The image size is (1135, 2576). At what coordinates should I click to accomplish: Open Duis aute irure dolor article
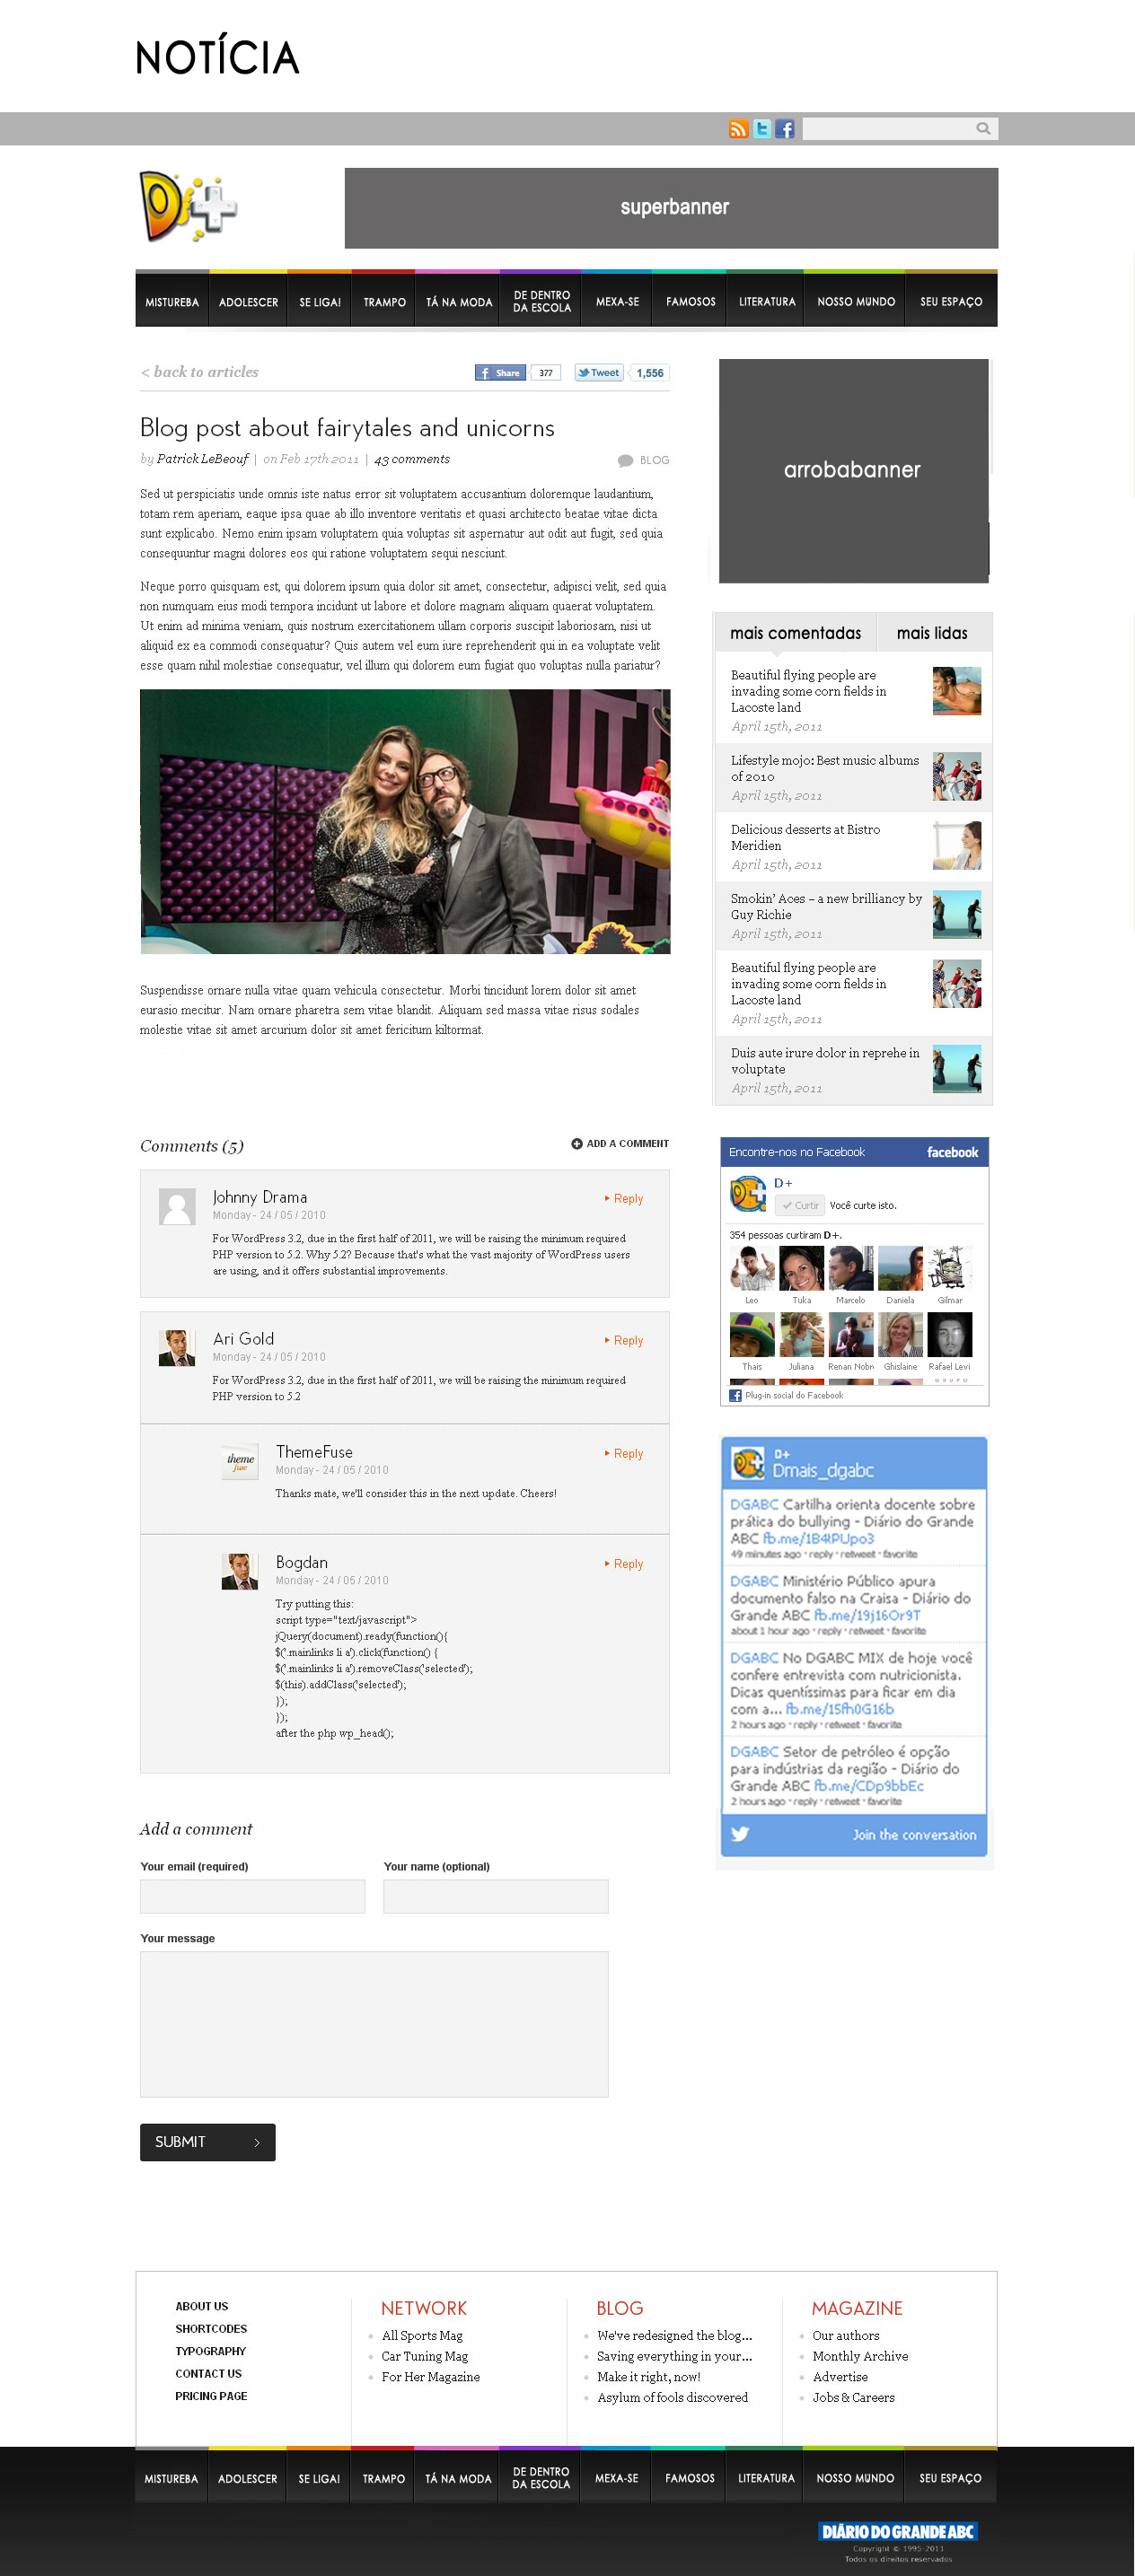(825, 1060)
